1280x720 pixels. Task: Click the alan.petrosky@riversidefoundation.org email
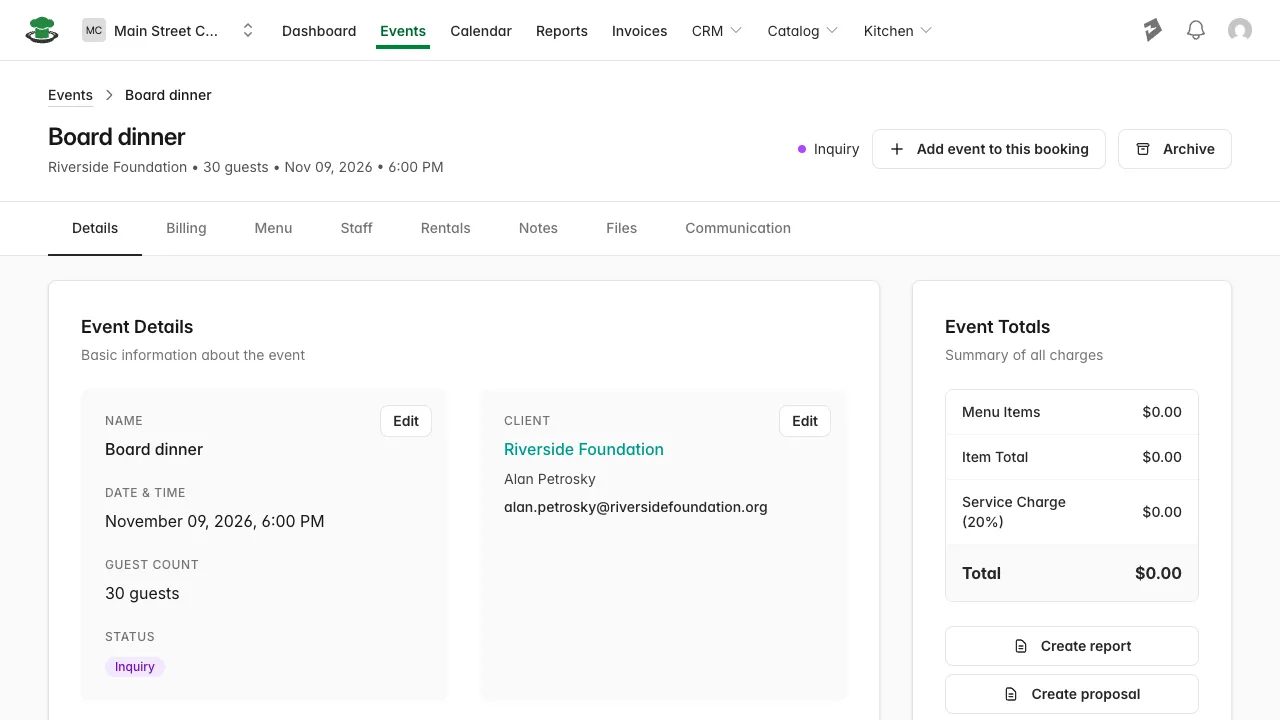[636, 507]
